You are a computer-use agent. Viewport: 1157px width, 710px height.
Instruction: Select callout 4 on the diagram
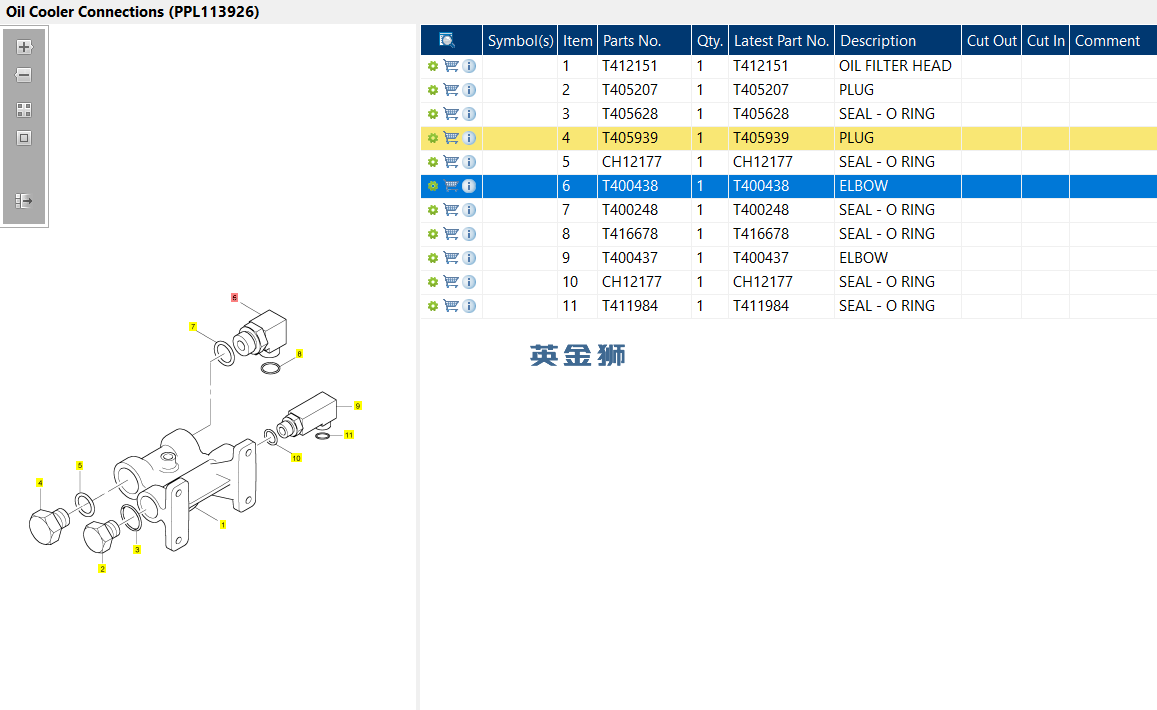(40, 483)
